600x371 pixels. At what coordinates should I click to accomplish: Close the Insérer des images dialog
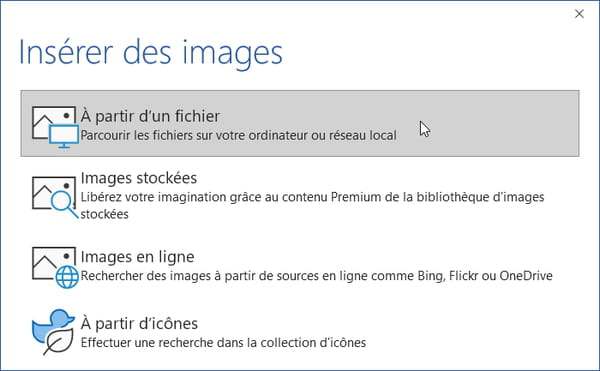(x=579, y=14)
